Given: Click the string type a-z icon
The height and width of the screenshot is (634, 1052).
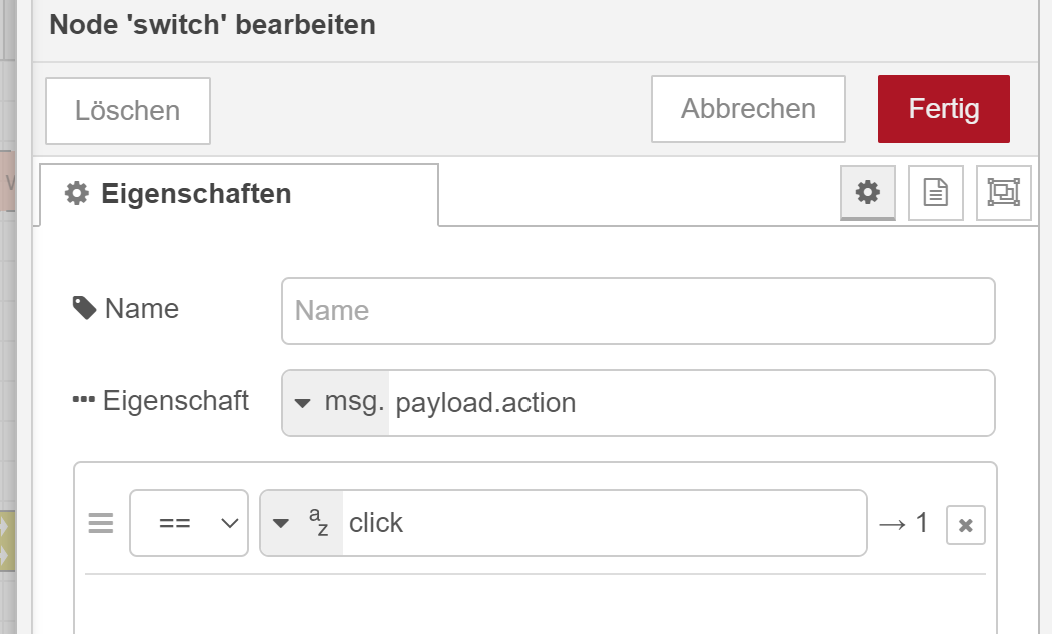Looking at the screenshot, I should pyautogui.click(x=319, y=523).
